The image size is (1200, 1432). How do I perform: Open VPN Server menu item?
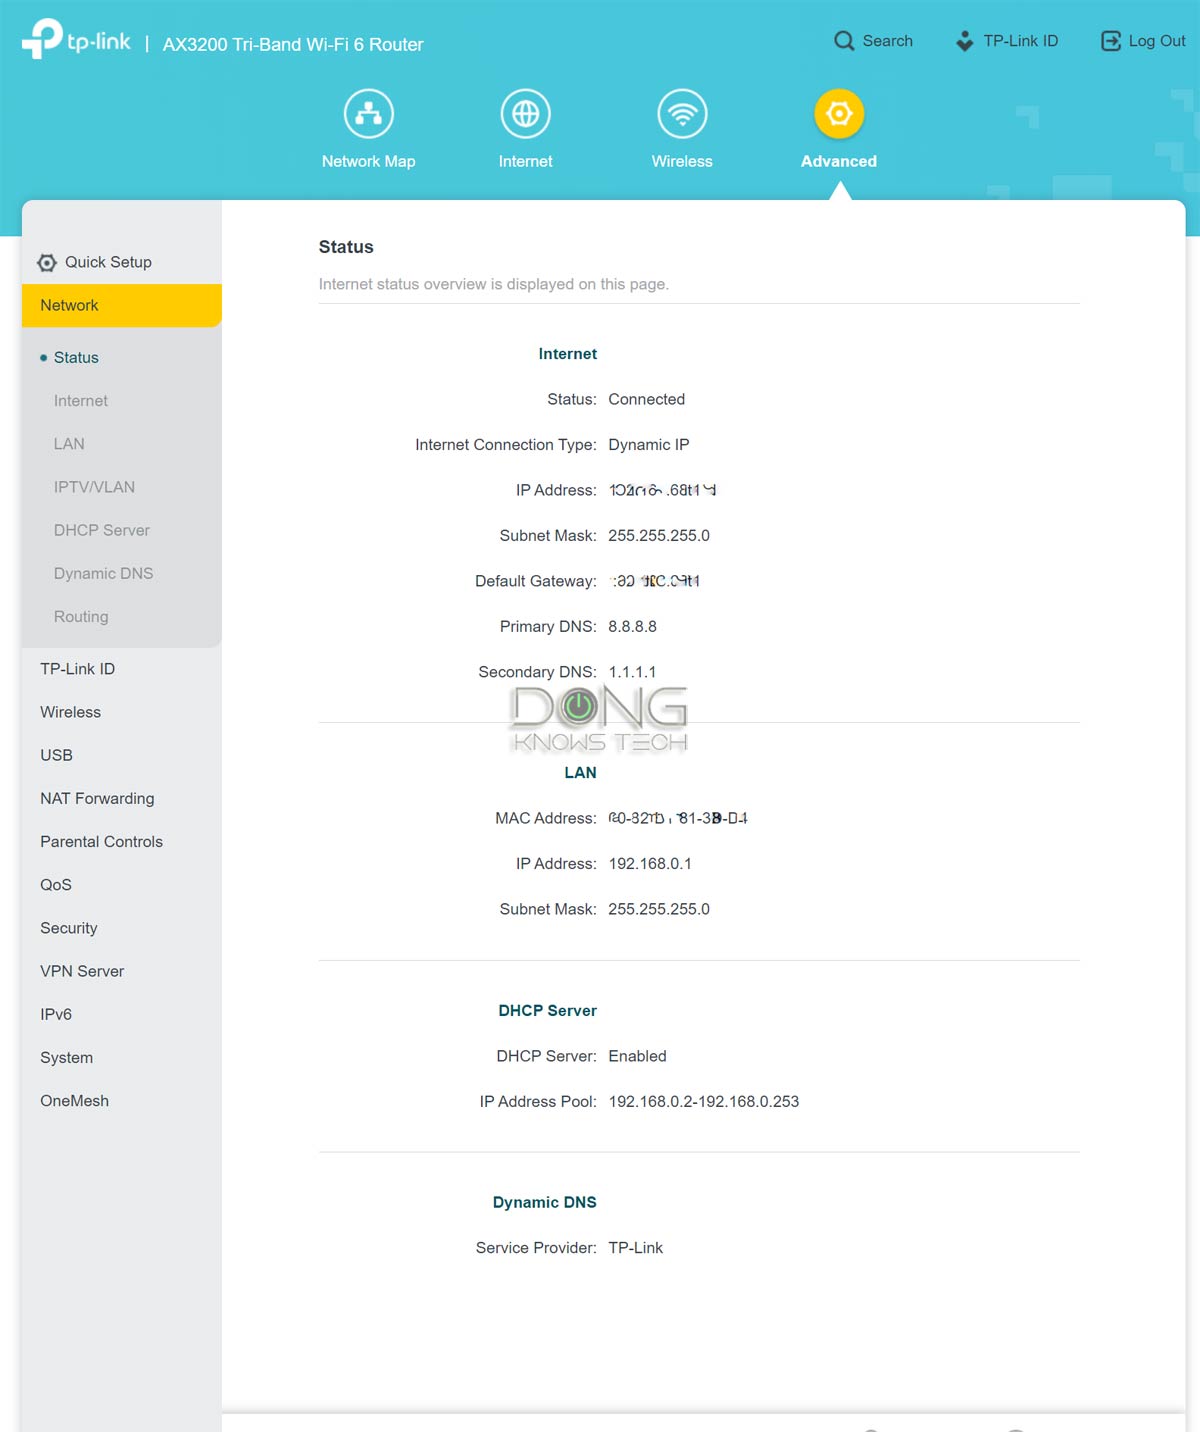click(x=82, y=971)
